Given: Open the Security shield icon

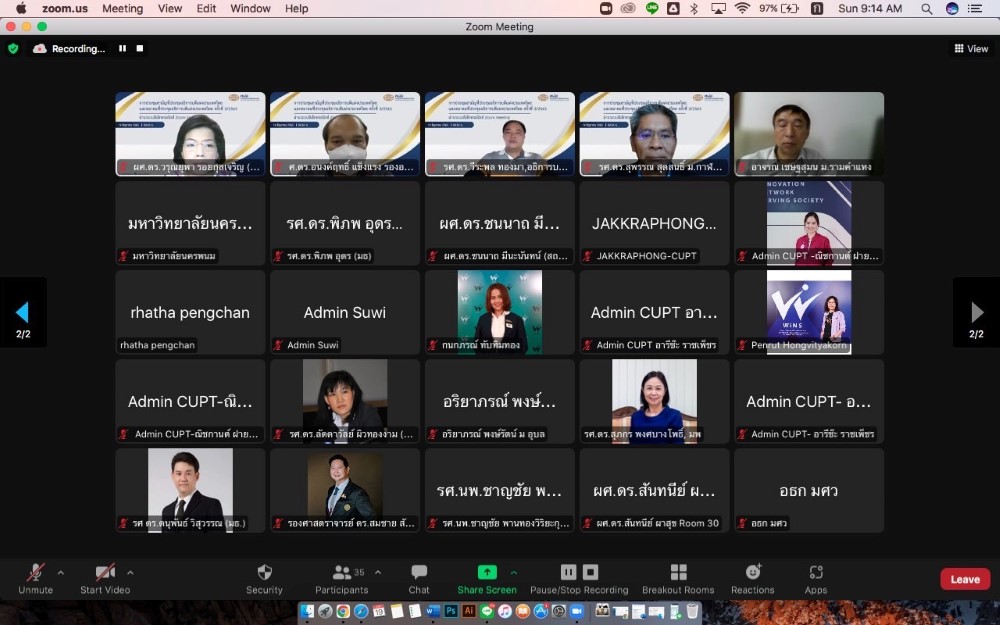Looking at the screenshot, I should pyautogui.click(x=264, y=573).
